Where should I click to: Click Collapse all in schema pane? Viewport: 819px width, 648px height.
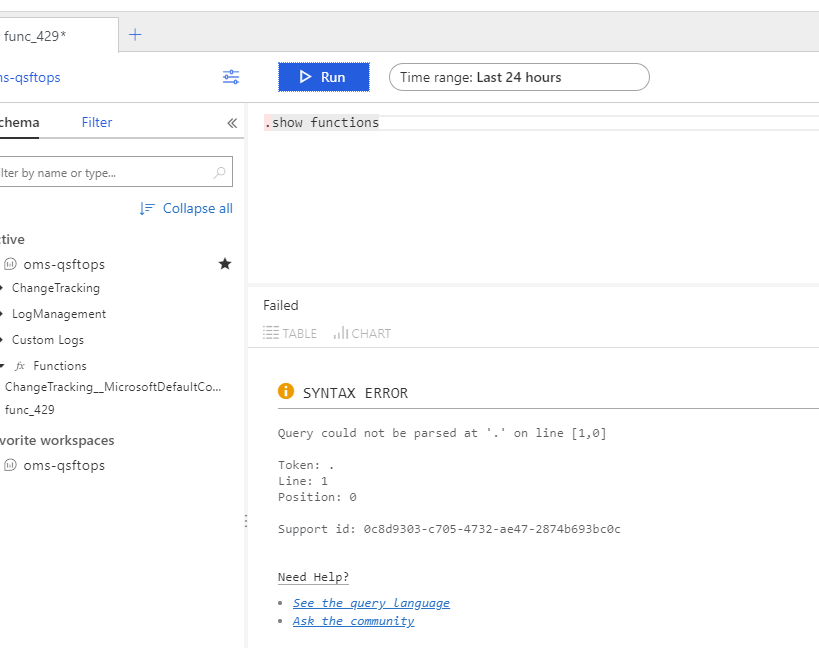pos(186,208)
